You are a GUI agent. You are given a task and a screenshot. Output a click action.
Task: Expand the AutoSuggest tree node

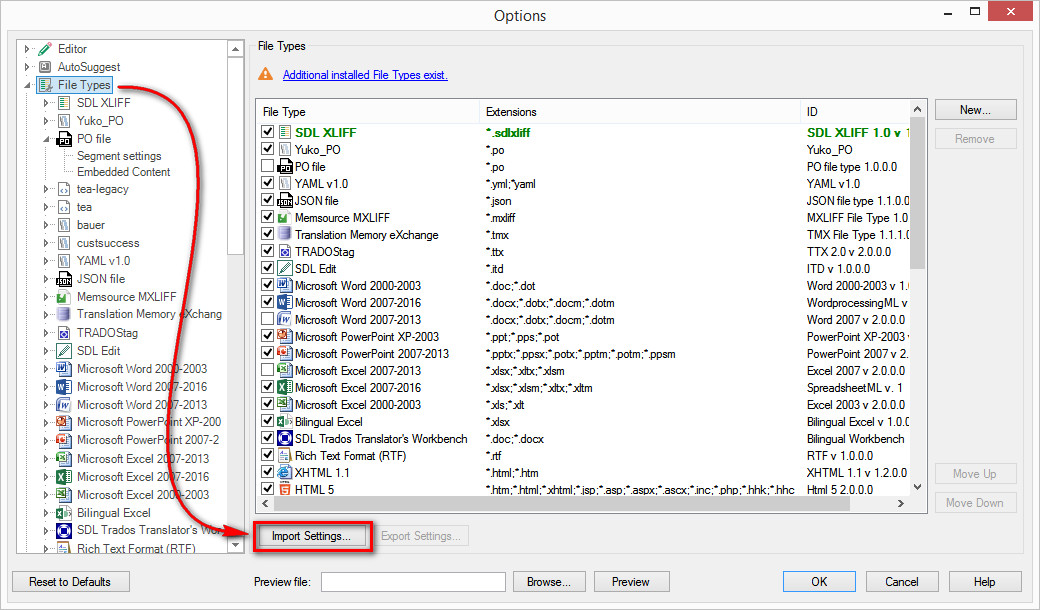click(27, 67)
